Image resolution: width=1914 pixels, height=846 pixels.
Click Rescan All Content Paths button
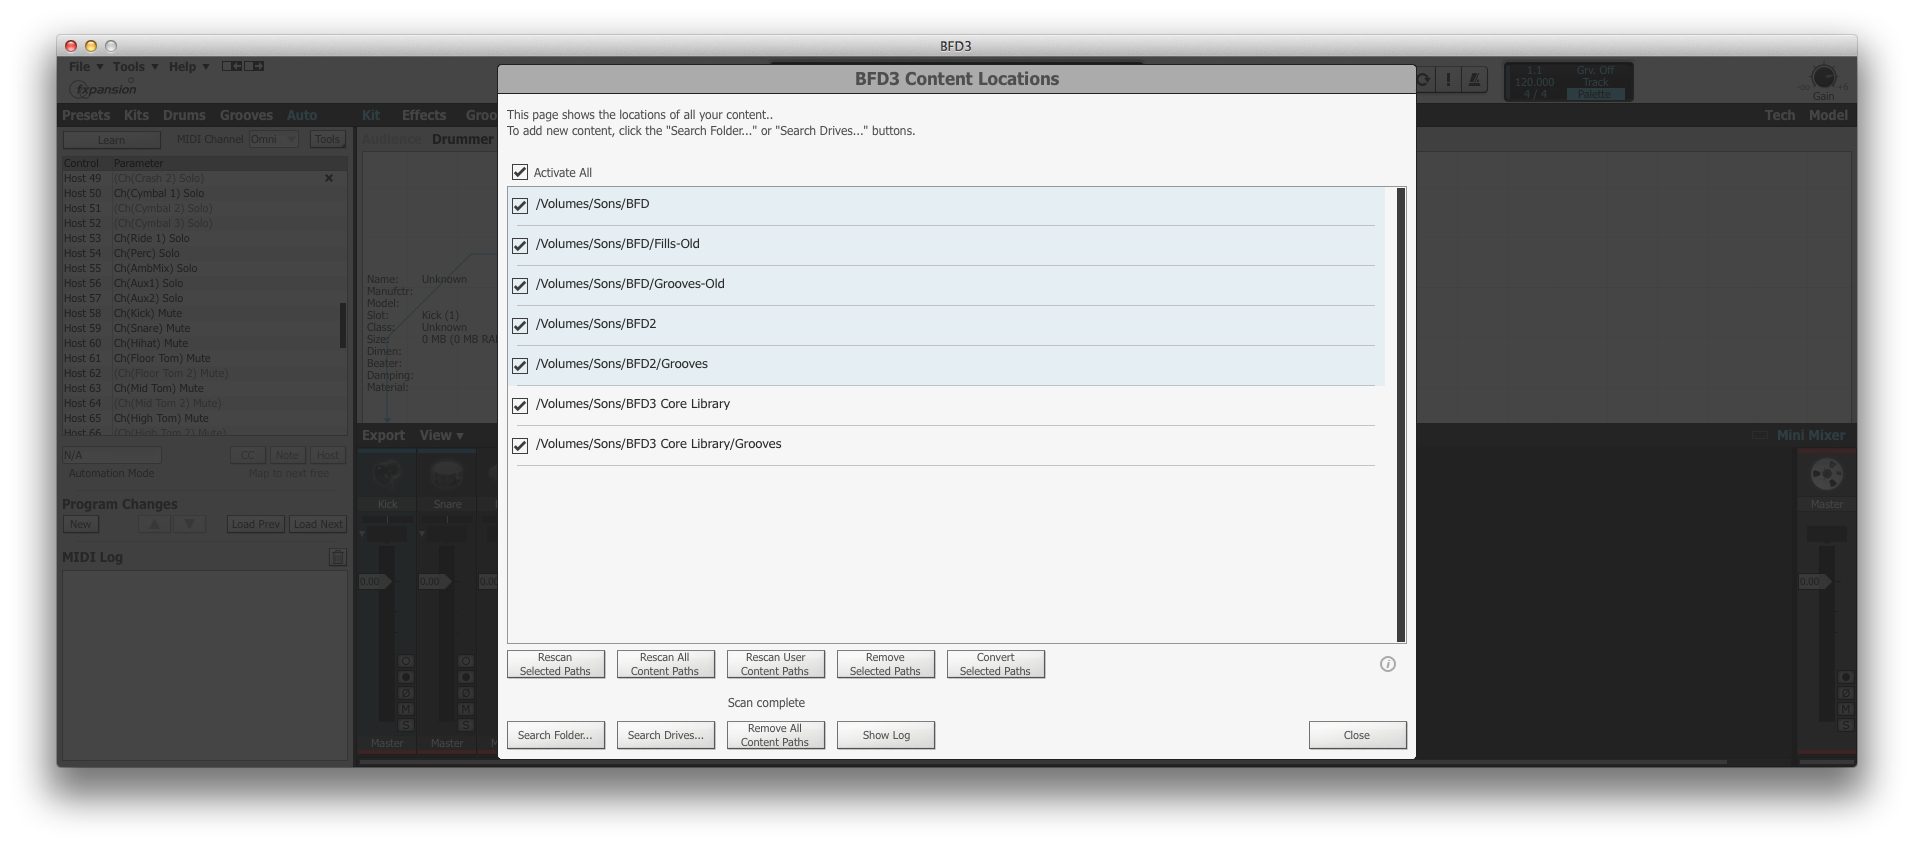pyautogui.click(x=665, y=664)
